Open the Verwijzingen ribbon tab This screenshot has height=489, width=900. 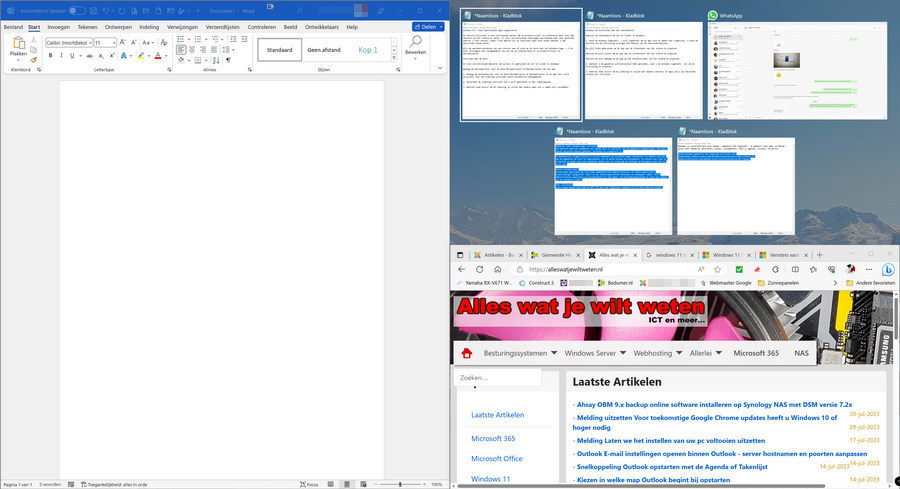(183, 27)
